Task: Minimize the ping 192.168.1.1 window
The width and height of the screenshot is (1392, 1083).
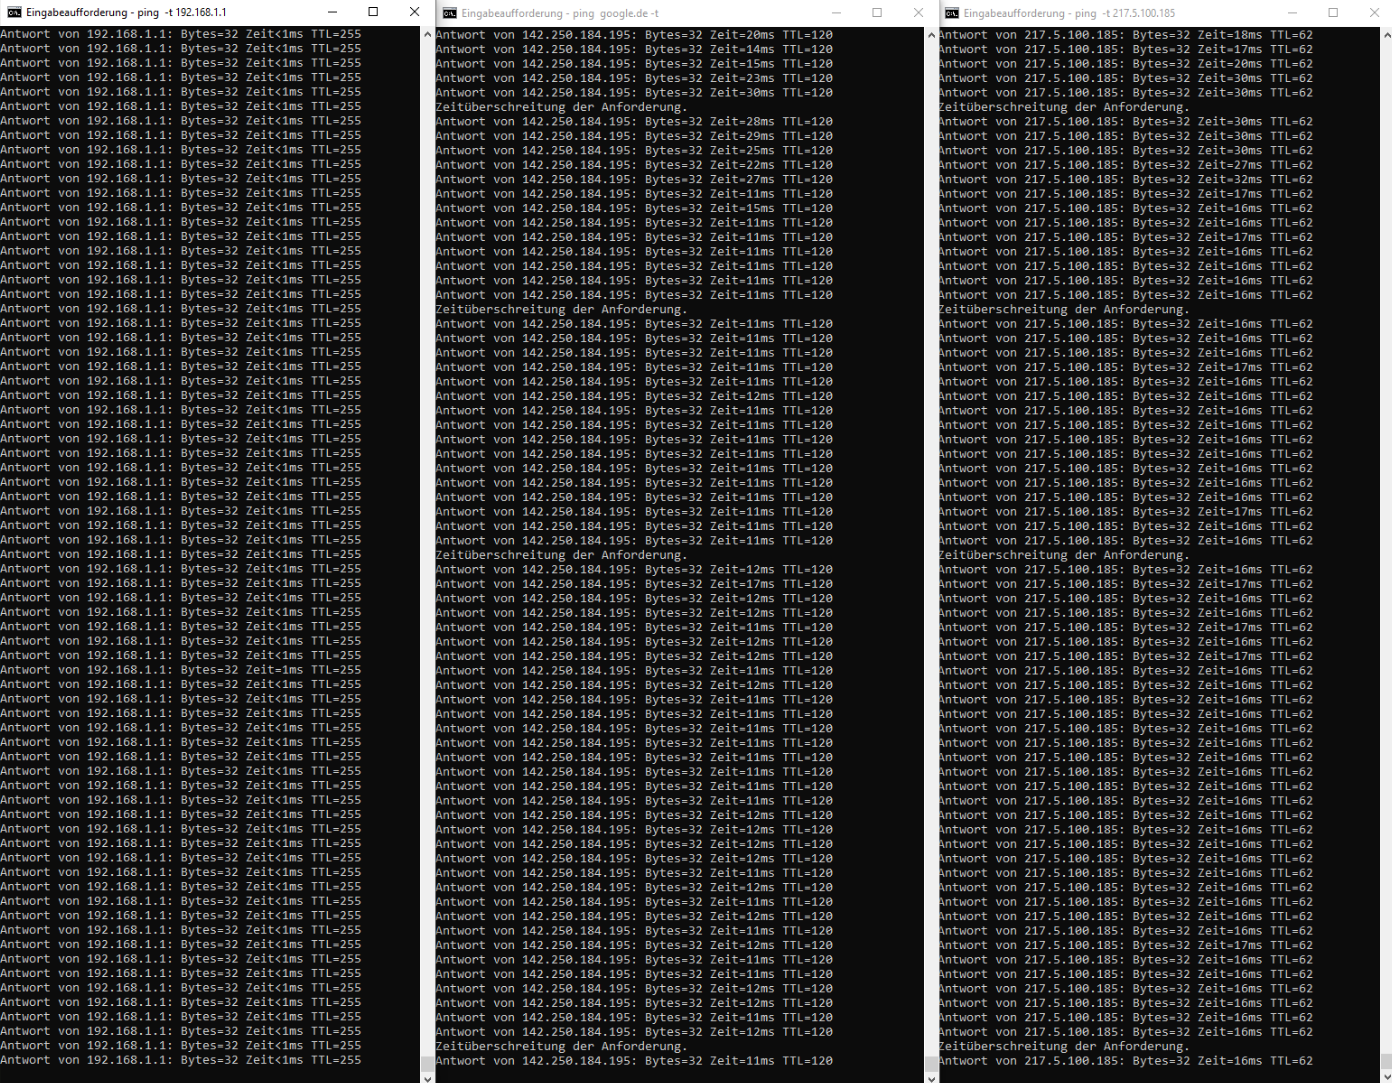Action: pyautogui.click(x=333, y=12)
